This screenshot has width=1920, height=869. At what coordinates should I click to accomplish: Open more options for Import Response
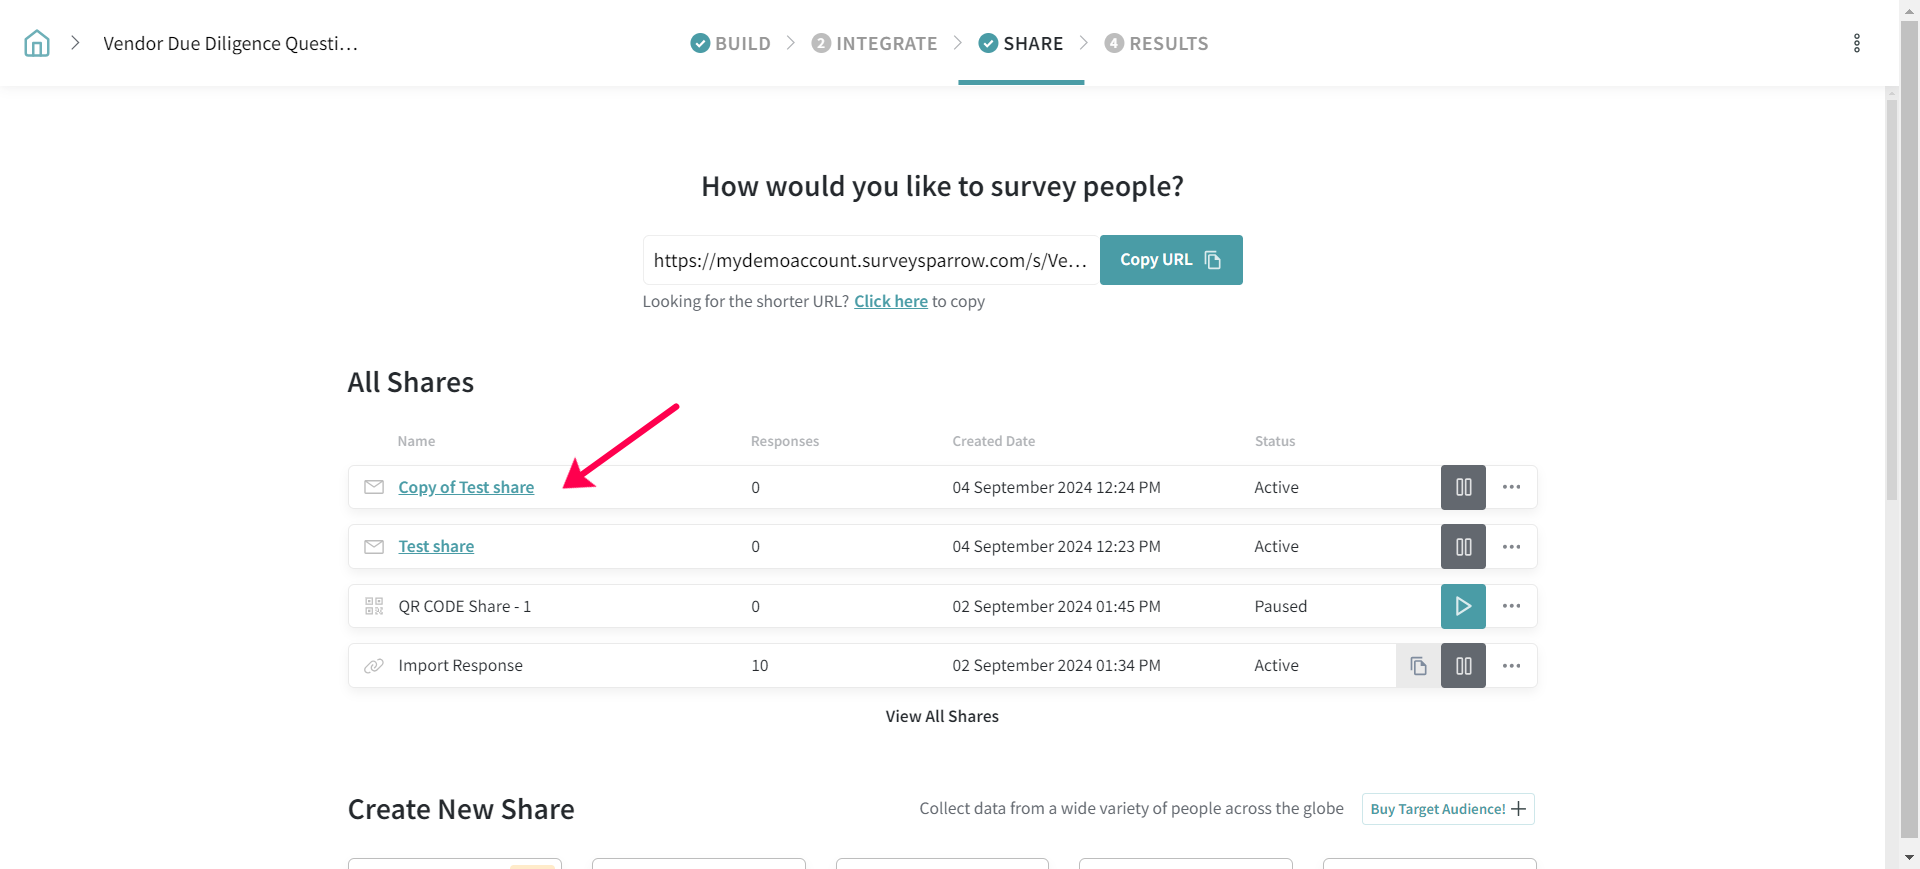point(1511,666)
